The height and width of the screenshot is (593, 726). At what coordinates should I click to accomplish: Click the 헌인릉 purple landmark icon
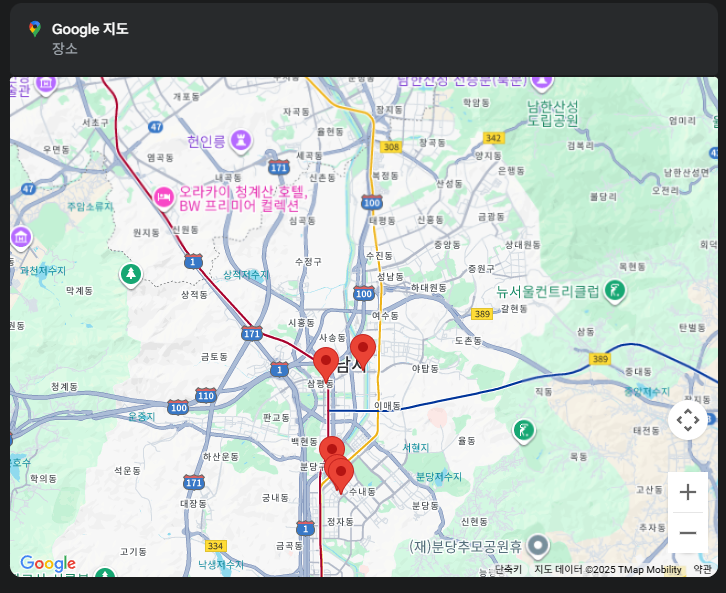point(241,139)
